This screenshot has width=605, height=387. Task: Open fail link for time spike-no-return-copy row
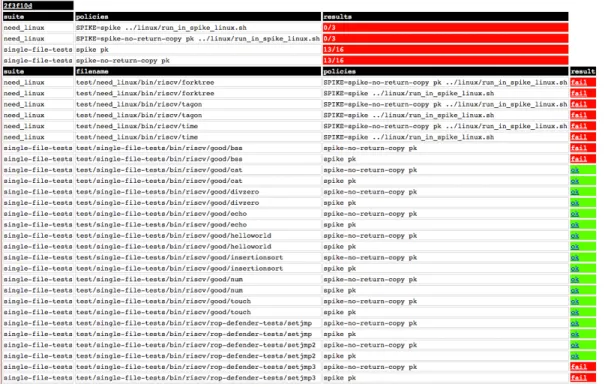tap(578, 126)
